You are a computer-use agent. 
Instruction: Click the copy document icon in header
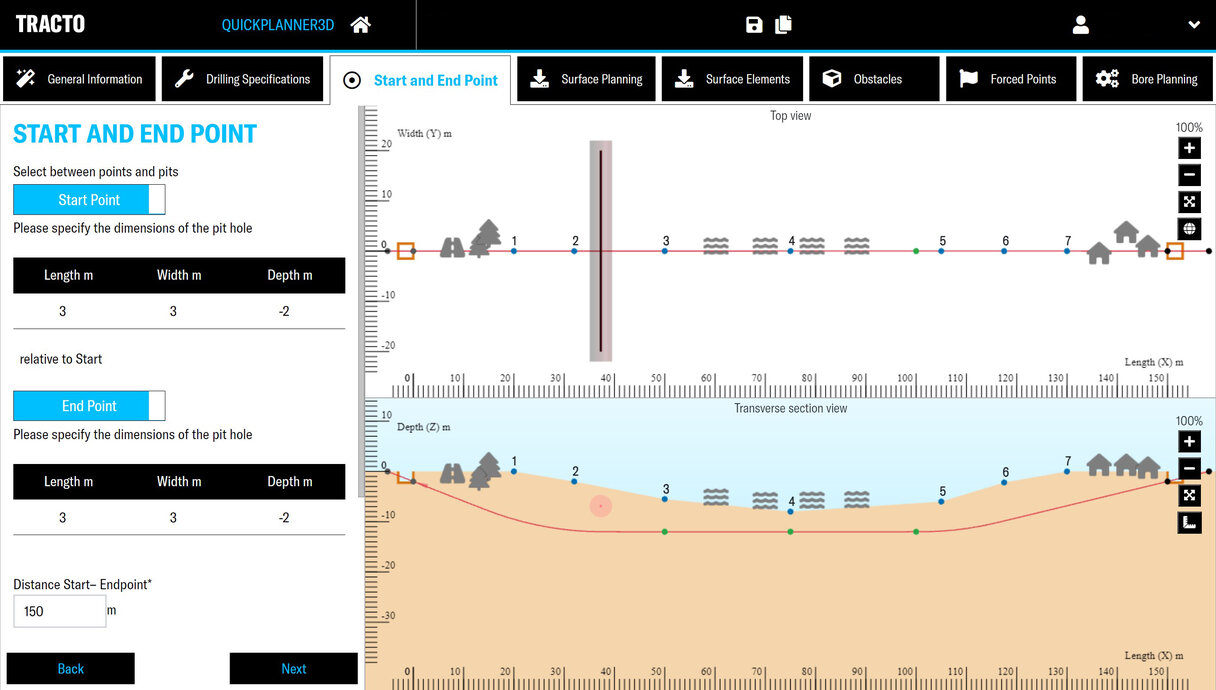[x=783, y=25]
